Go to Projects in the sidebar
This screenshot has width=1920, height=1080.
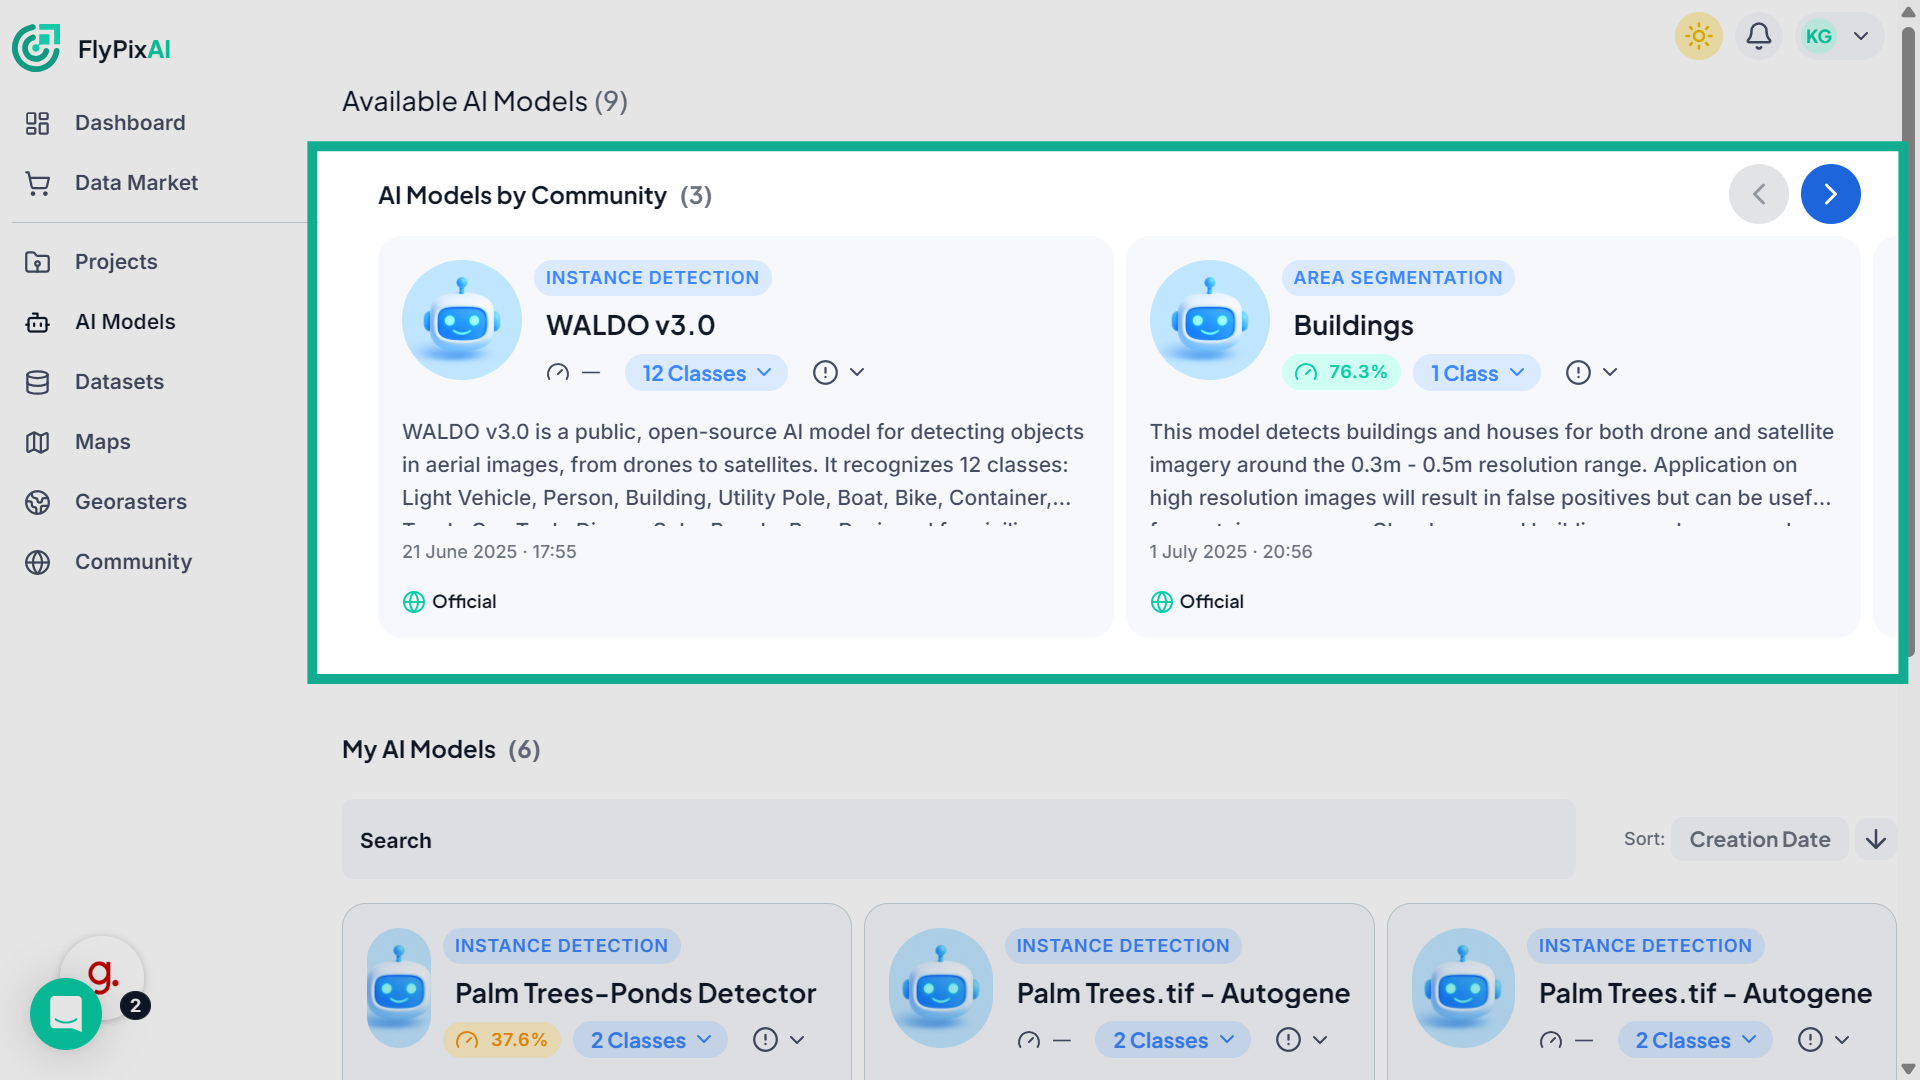point(116,262)
